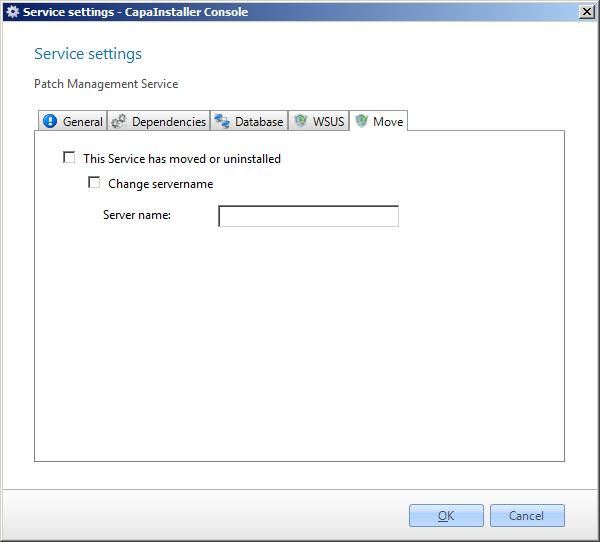This screenshot has height=542, width=600.
Task: Close the Service settings dialog
Action: (587, 12)
